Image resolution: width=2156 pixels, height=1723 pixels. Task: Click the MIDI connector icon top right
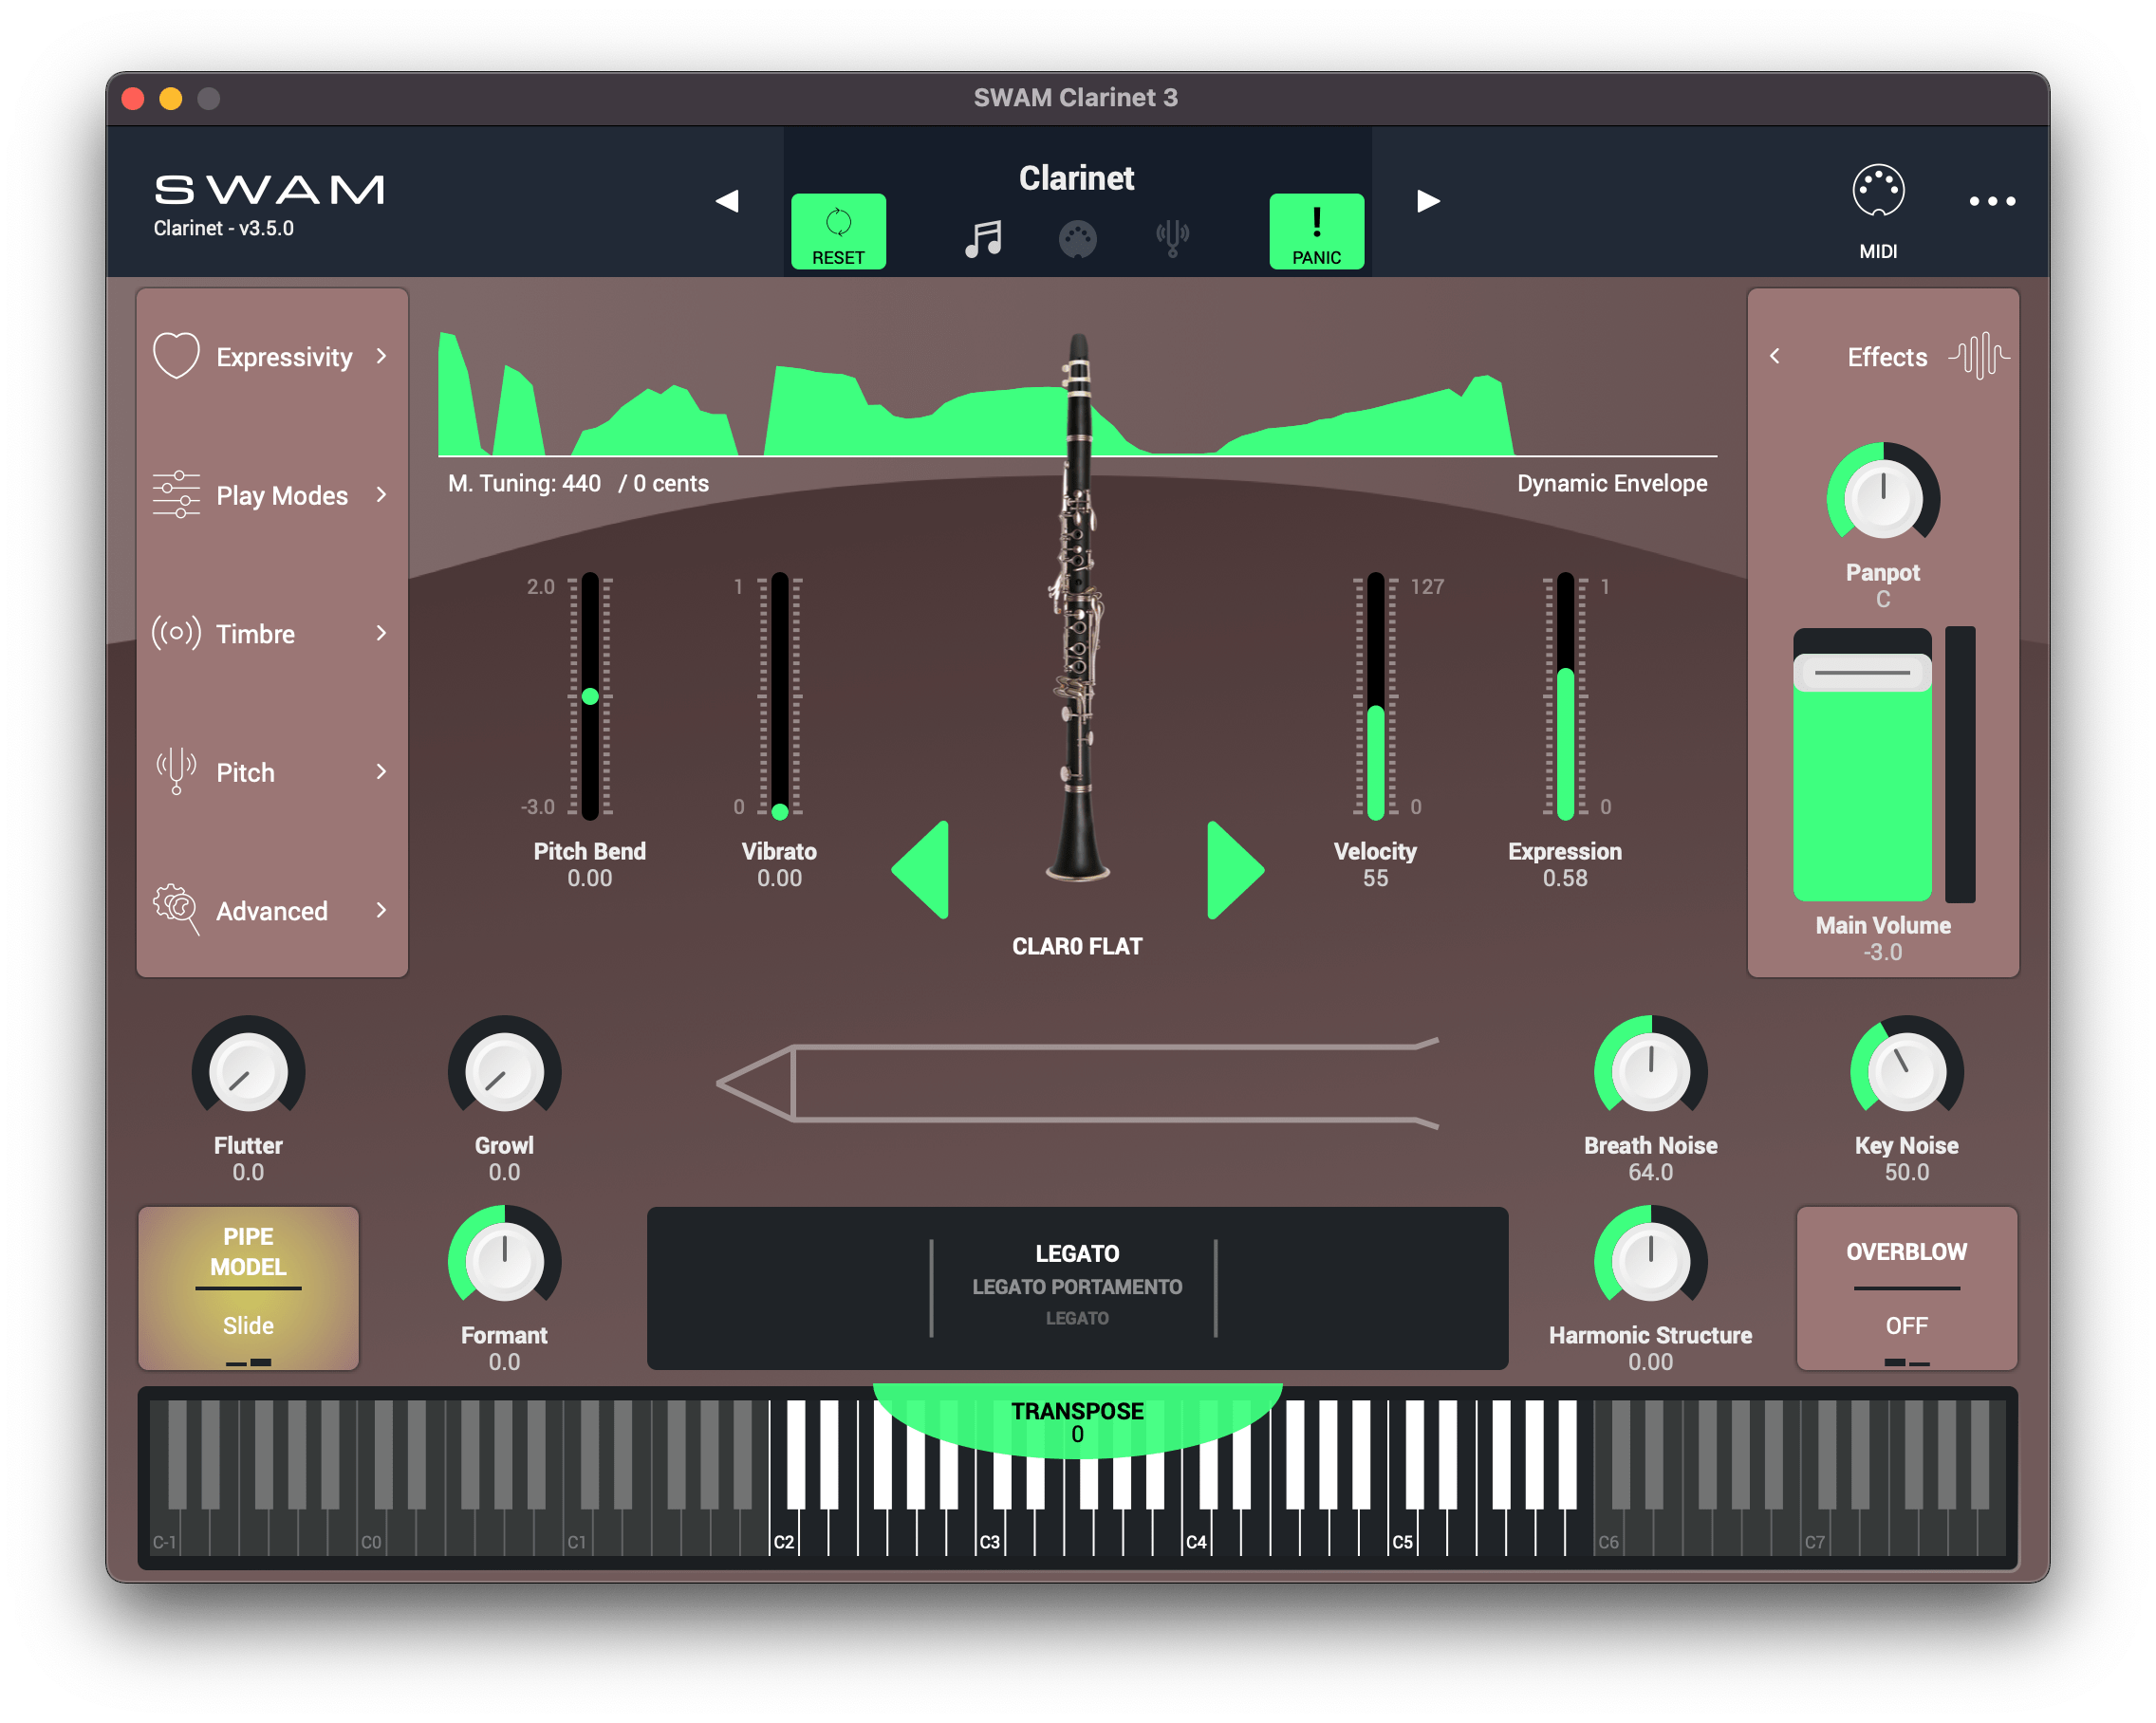click(x=1879, y=190)
